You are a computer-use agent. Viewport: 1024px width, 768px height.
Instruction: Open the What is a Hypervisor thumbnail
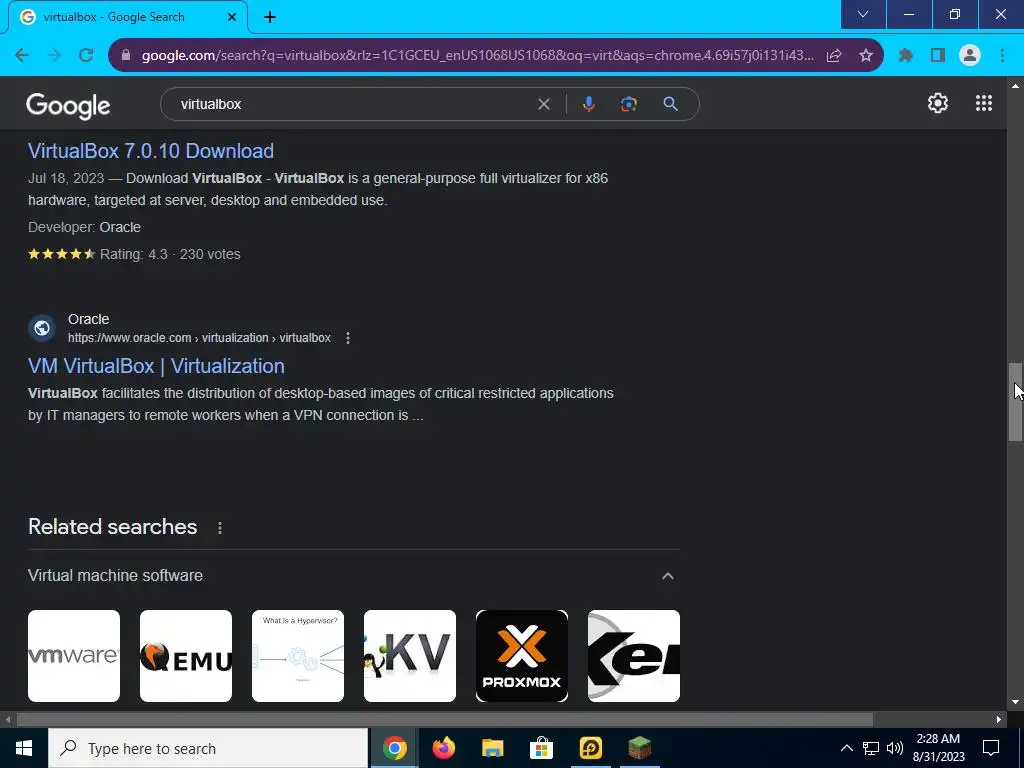coord(298,656)
